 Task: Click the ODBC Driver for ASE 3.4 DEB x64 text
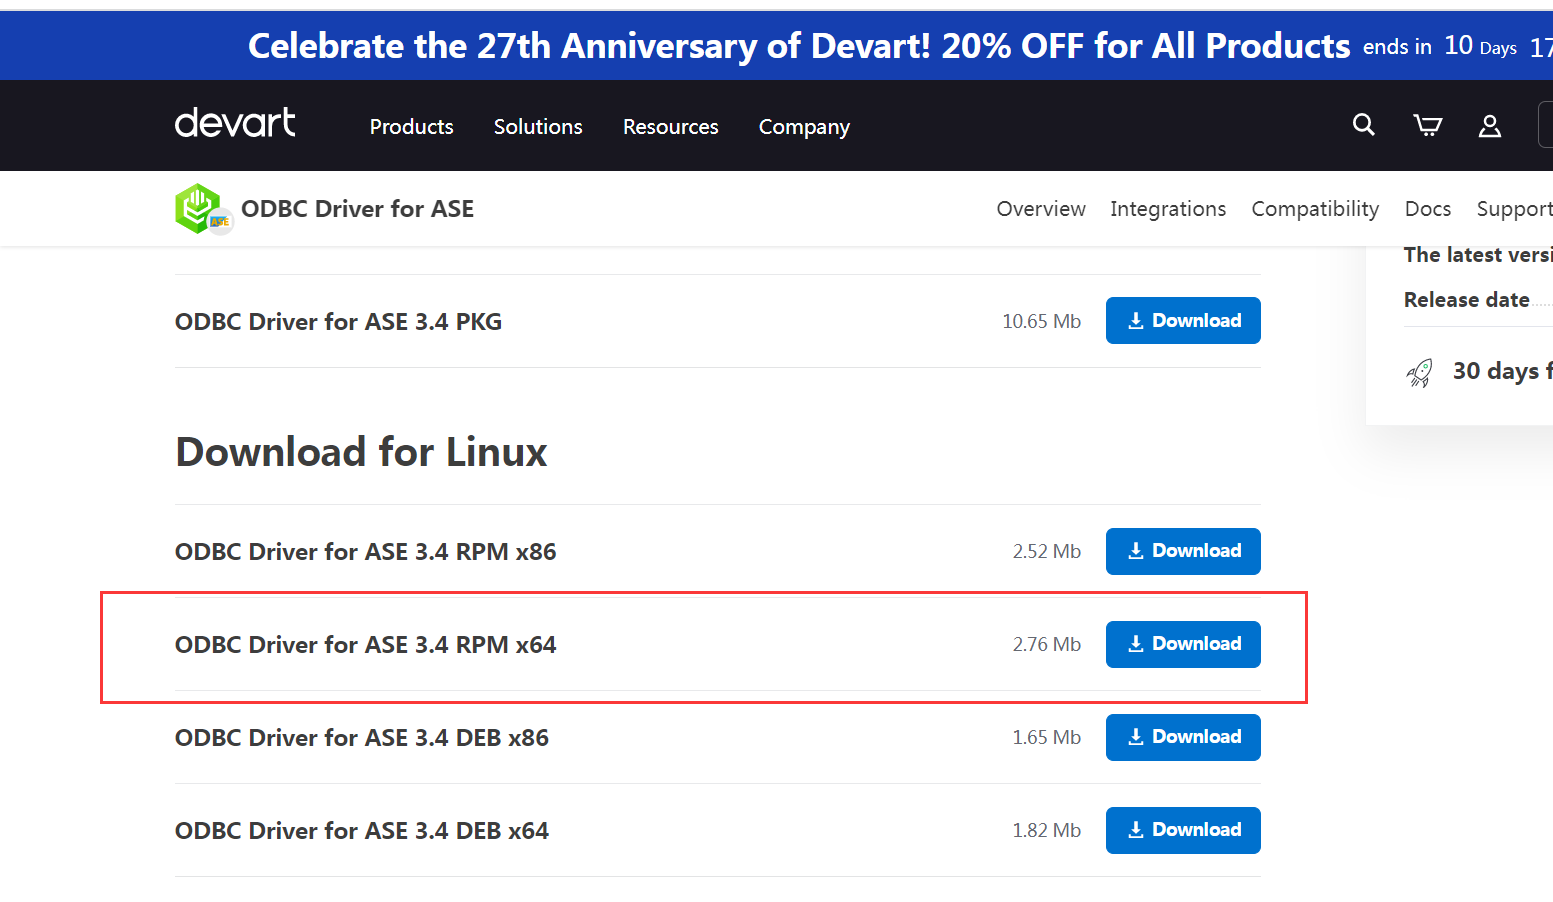click(362, 831)
